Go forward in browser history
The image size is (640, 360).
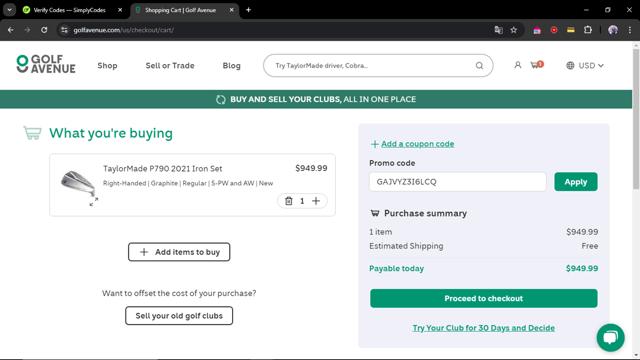(27, 30)
